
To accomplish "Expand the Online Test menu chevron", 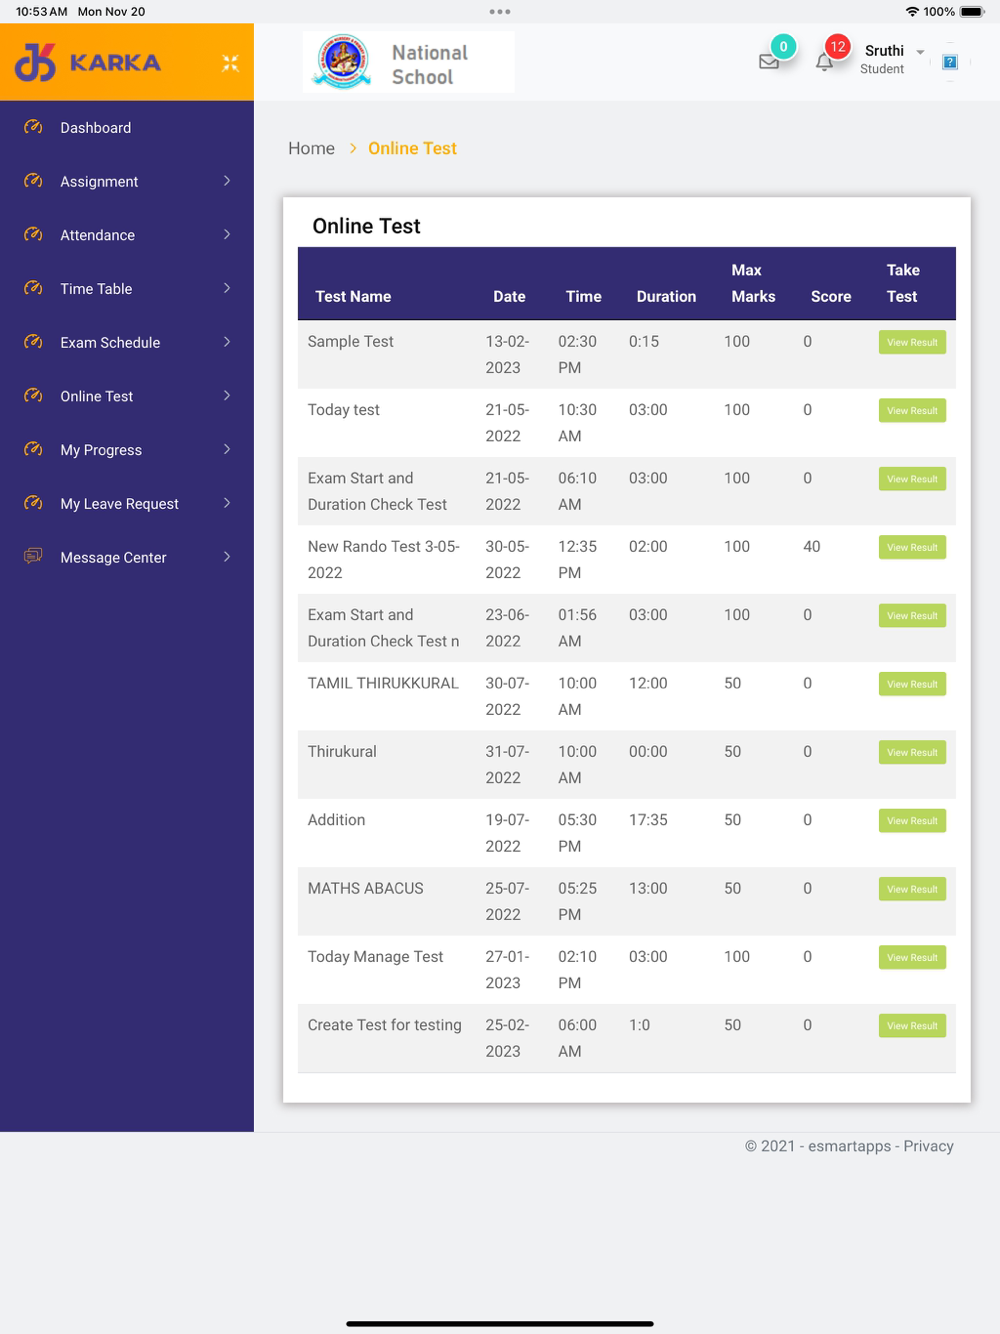I will coord(227,395).
